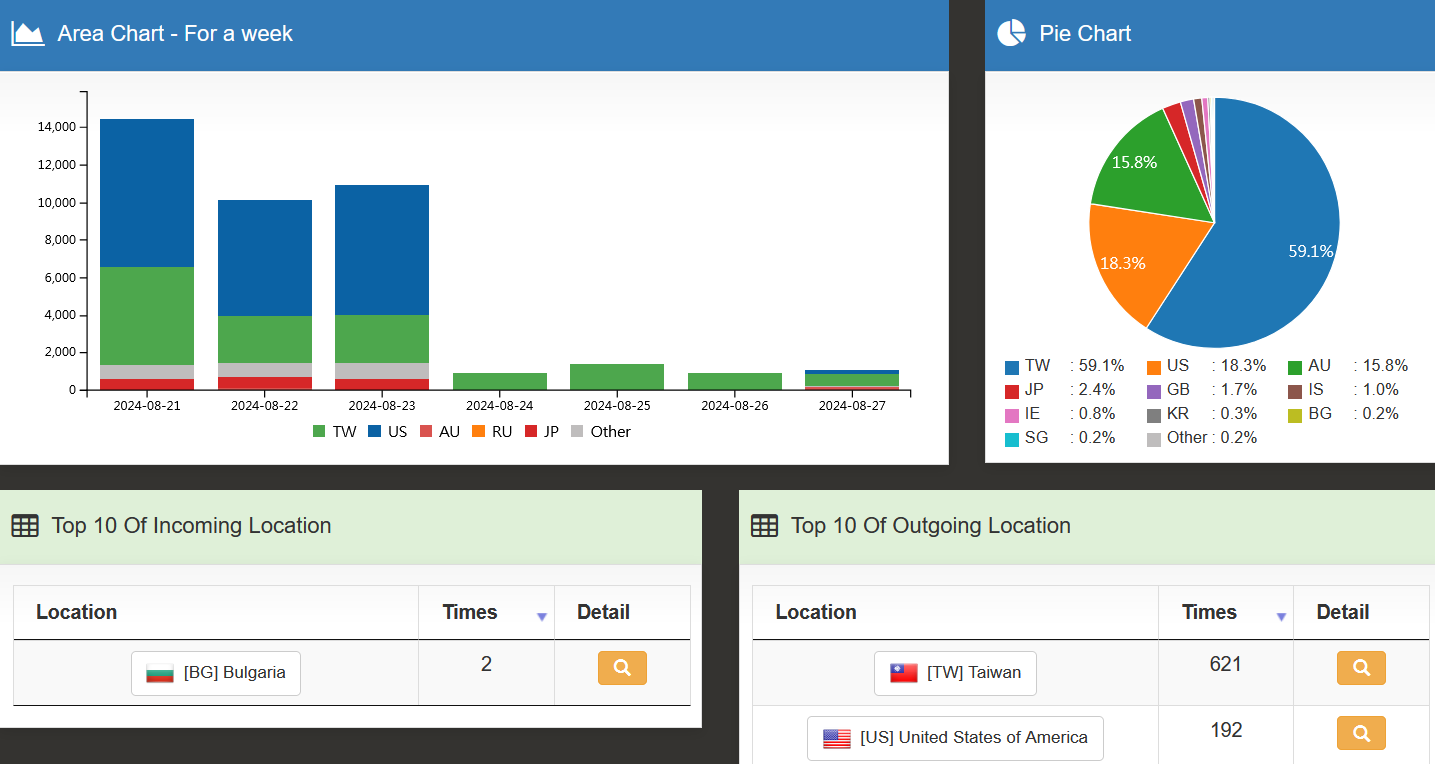Image resolution: width=1435 pixels, height=764 pixels.
Task: Click GB purple swatch in pie legend
Action: click(x=1154, y=391)
